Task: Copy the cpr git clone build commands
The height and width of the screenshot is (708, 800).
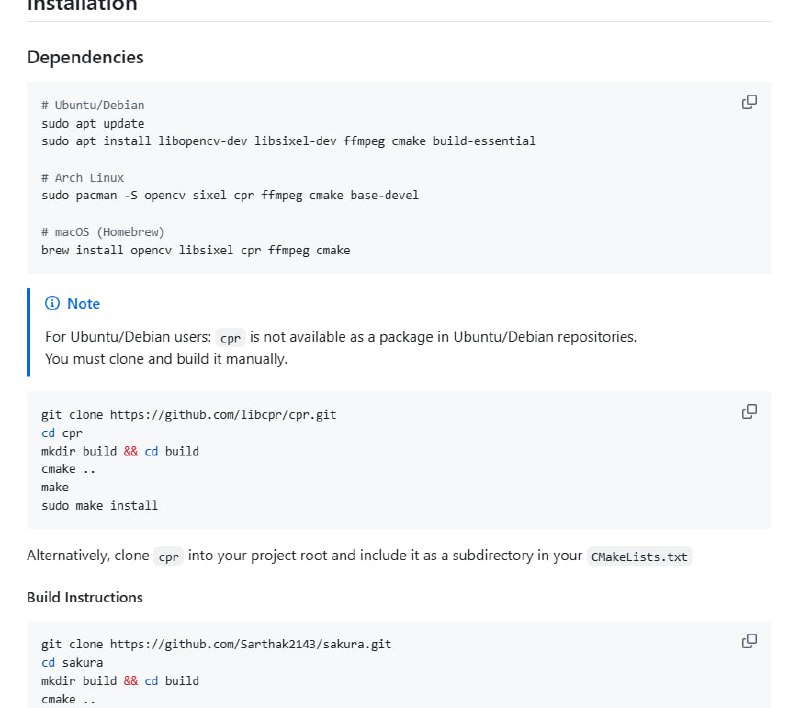Action: [749, 411]
